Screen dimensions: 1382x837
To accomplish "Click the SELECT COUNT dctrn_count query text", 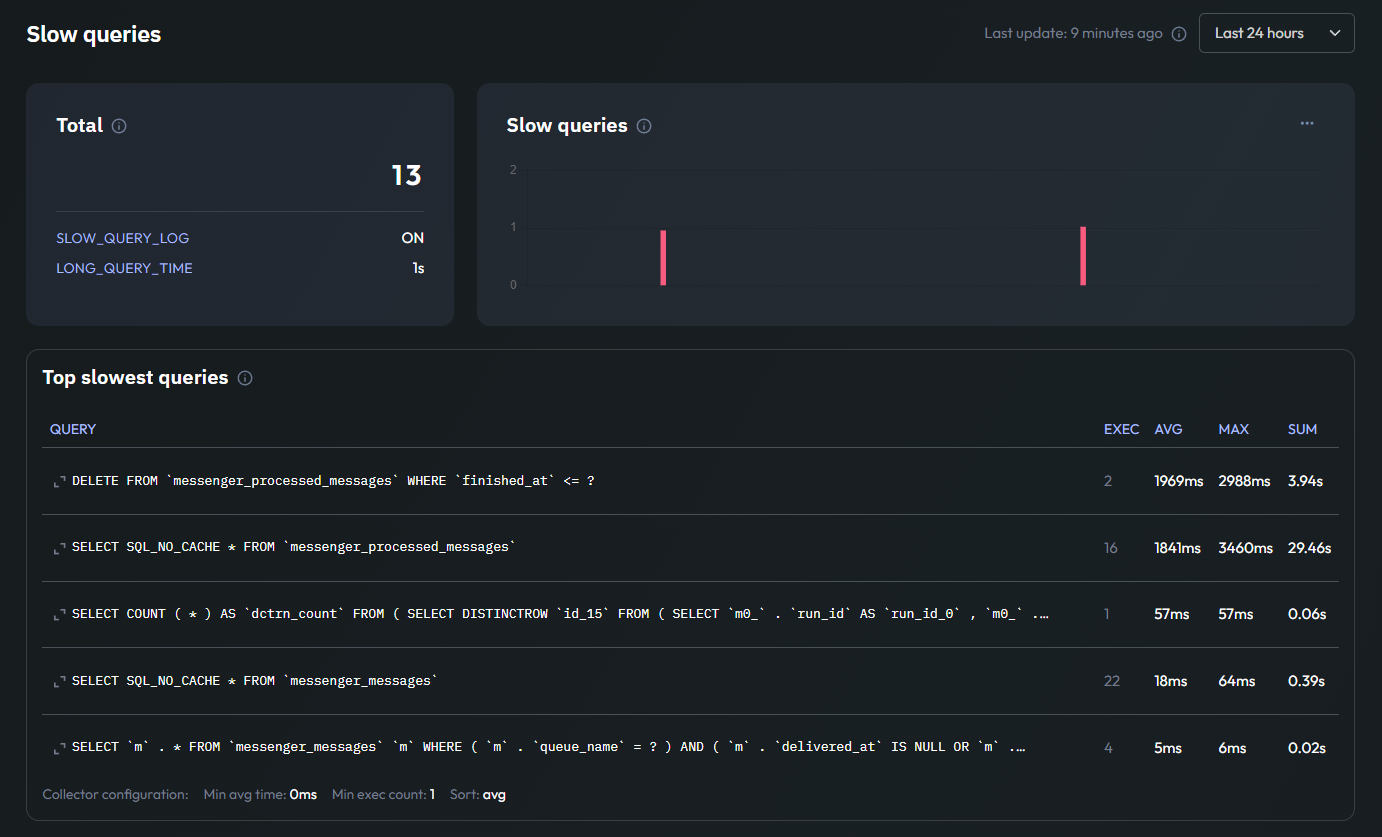I will [x=561, y=614].
